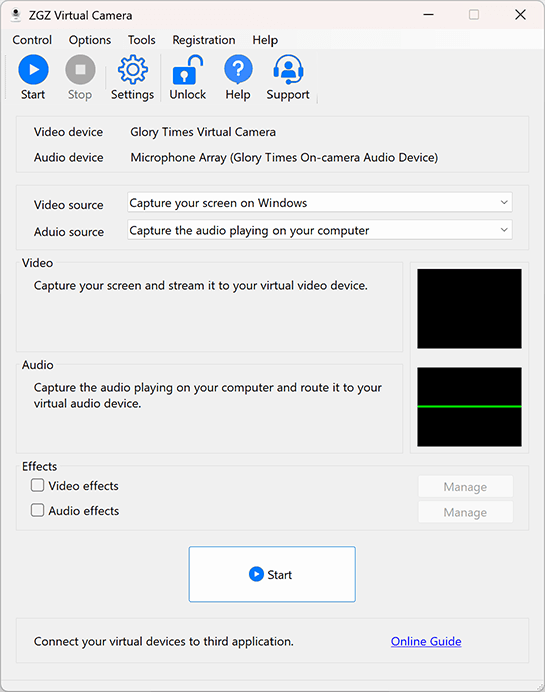Open the Registration menu
This screenshot has height=692, width=545.
coord(203,40)
